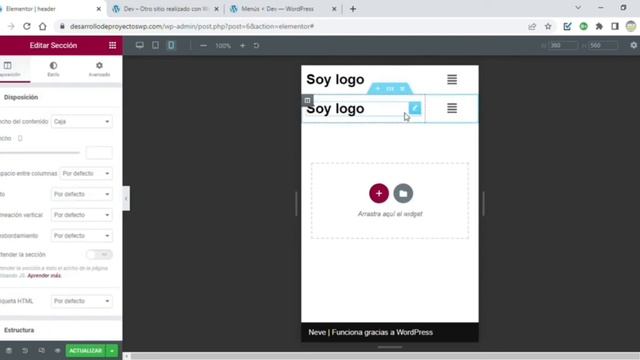Image resolution: width=640 pixels, height=360 pixels.
Task: Switch to desktop preview mode
Action: click(x=140, y=45)
